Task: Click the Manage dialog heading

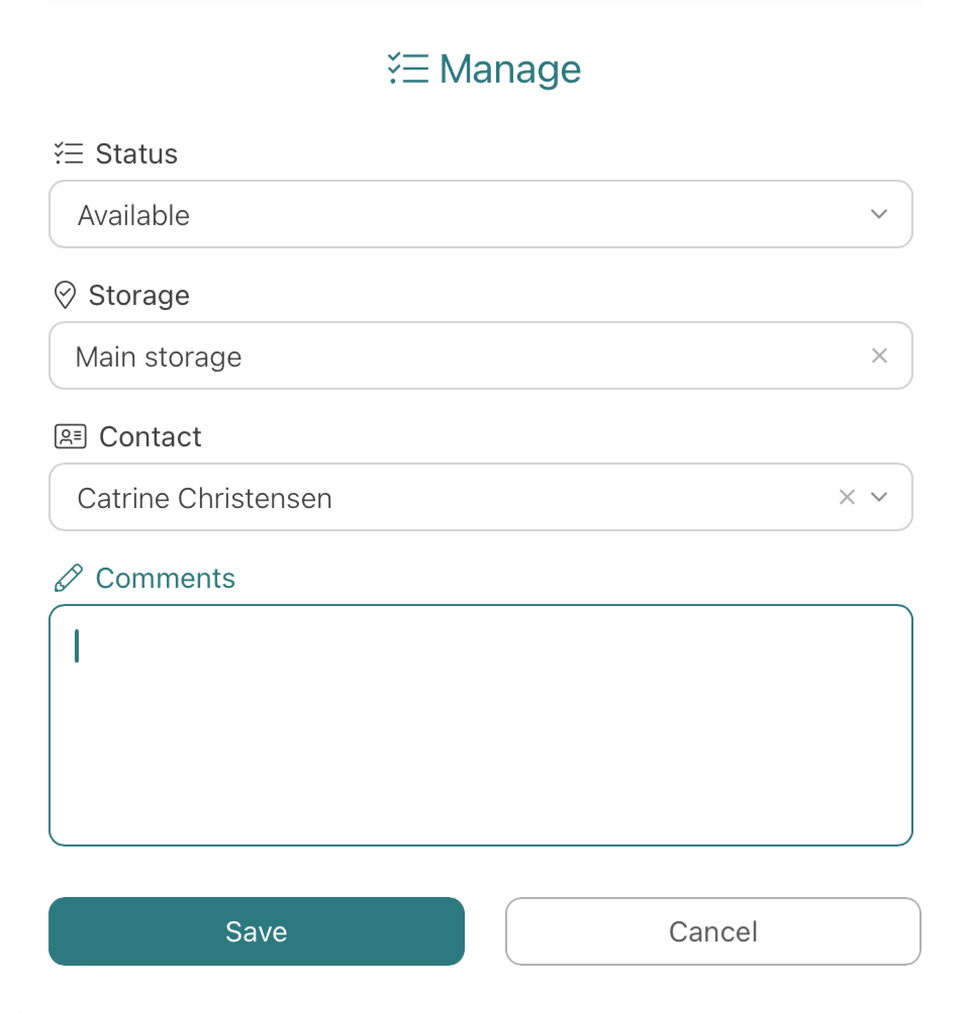Action: click(x=510, y=68)
